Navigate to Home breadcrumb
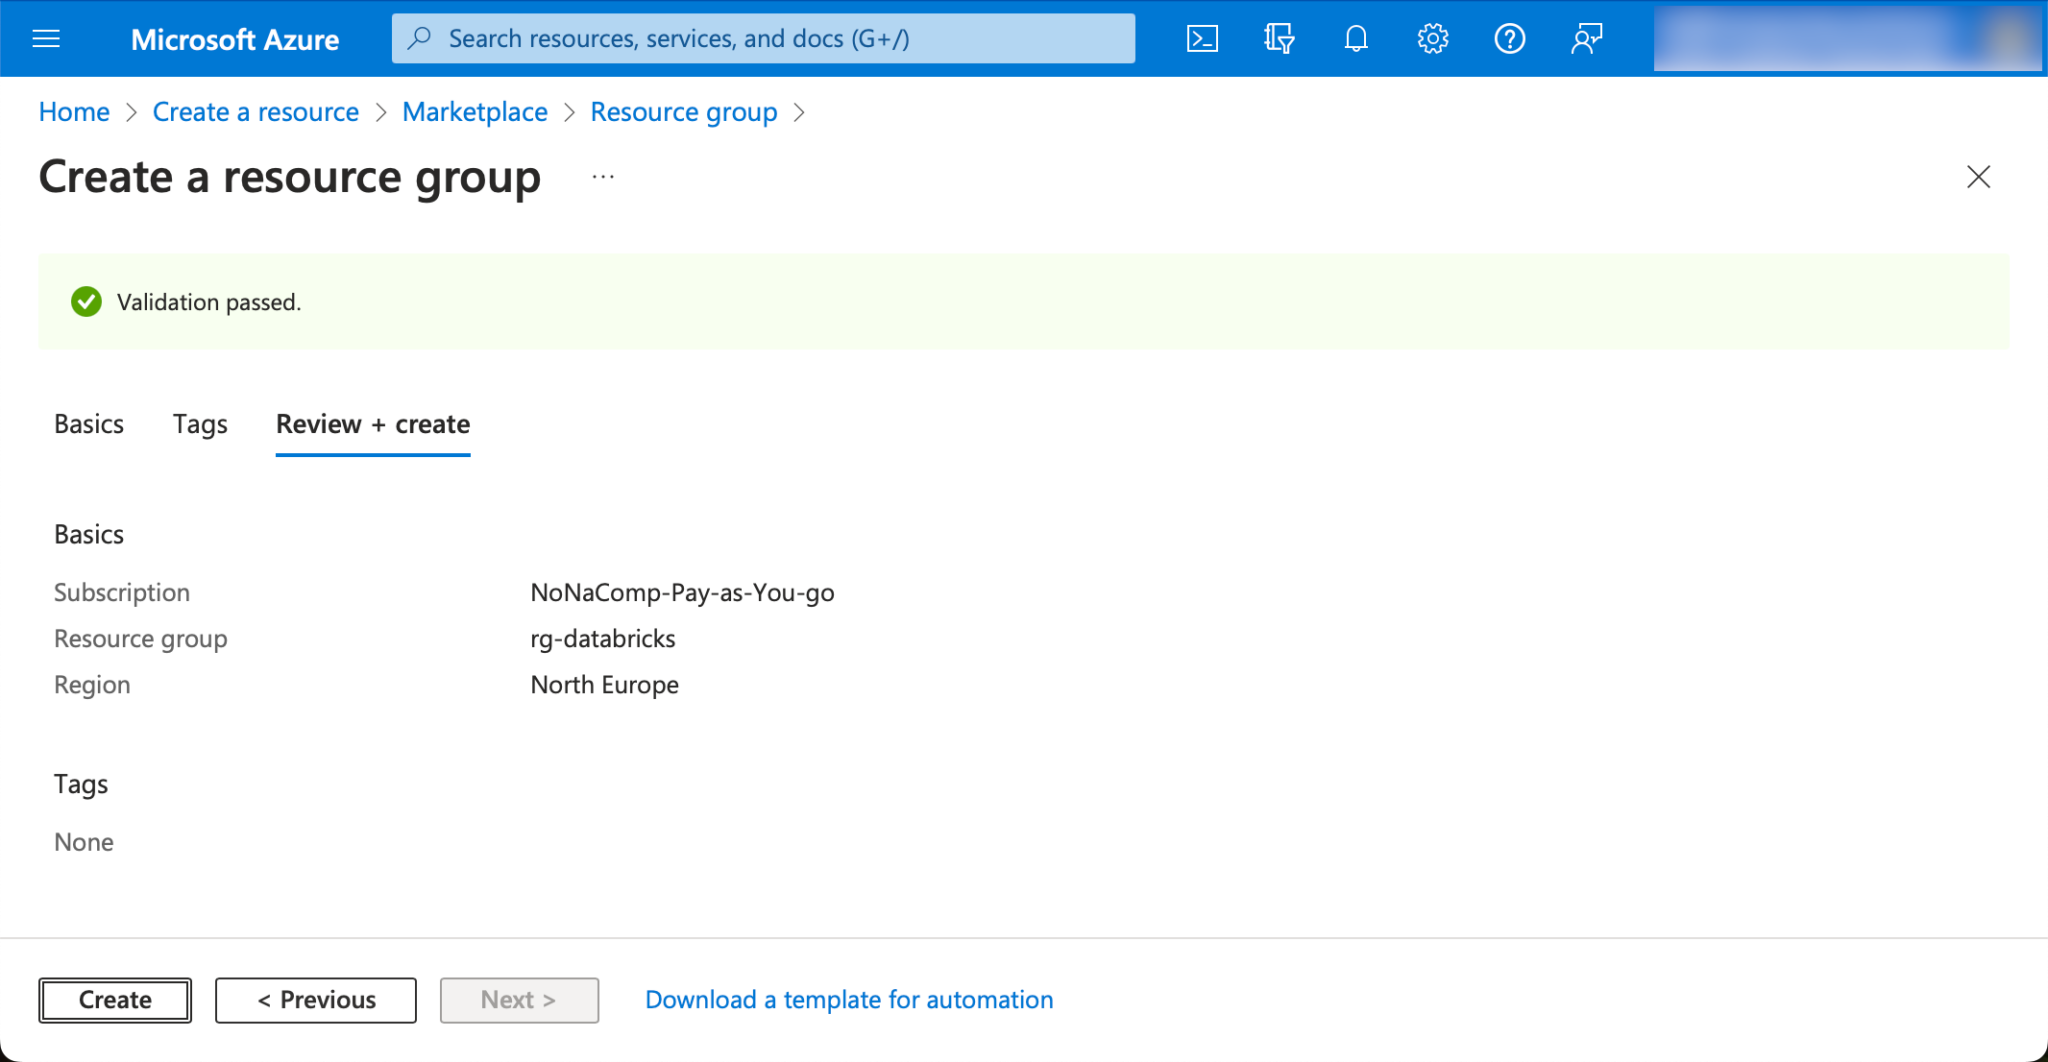 (74, 112)
